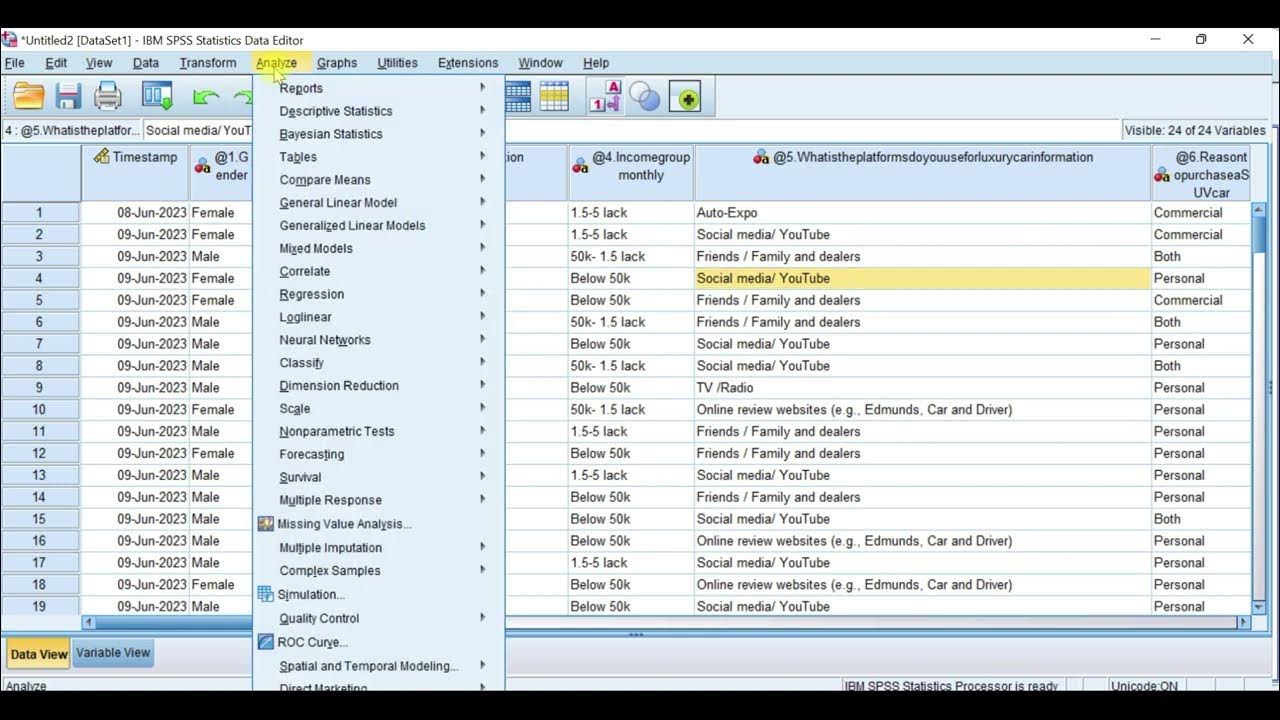
Task: Select the Data View tab
Action: [39, 655]
